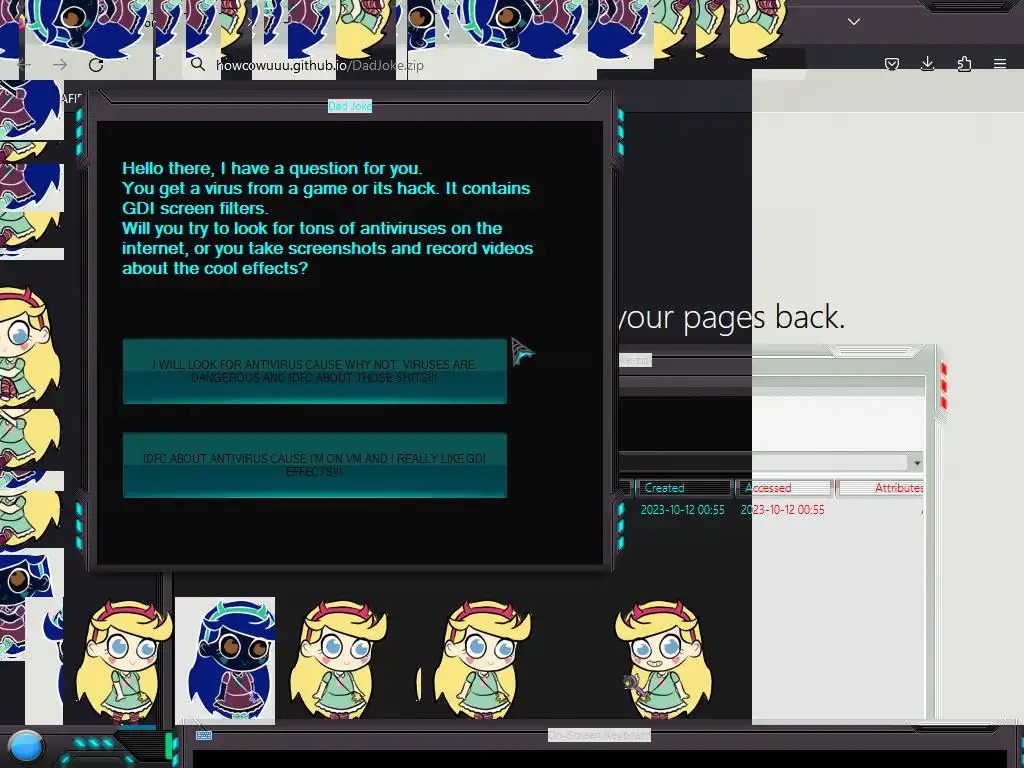1024x768 pixels.
Task: Expand the list-all-tabs chevron
Action: point(854,22)
